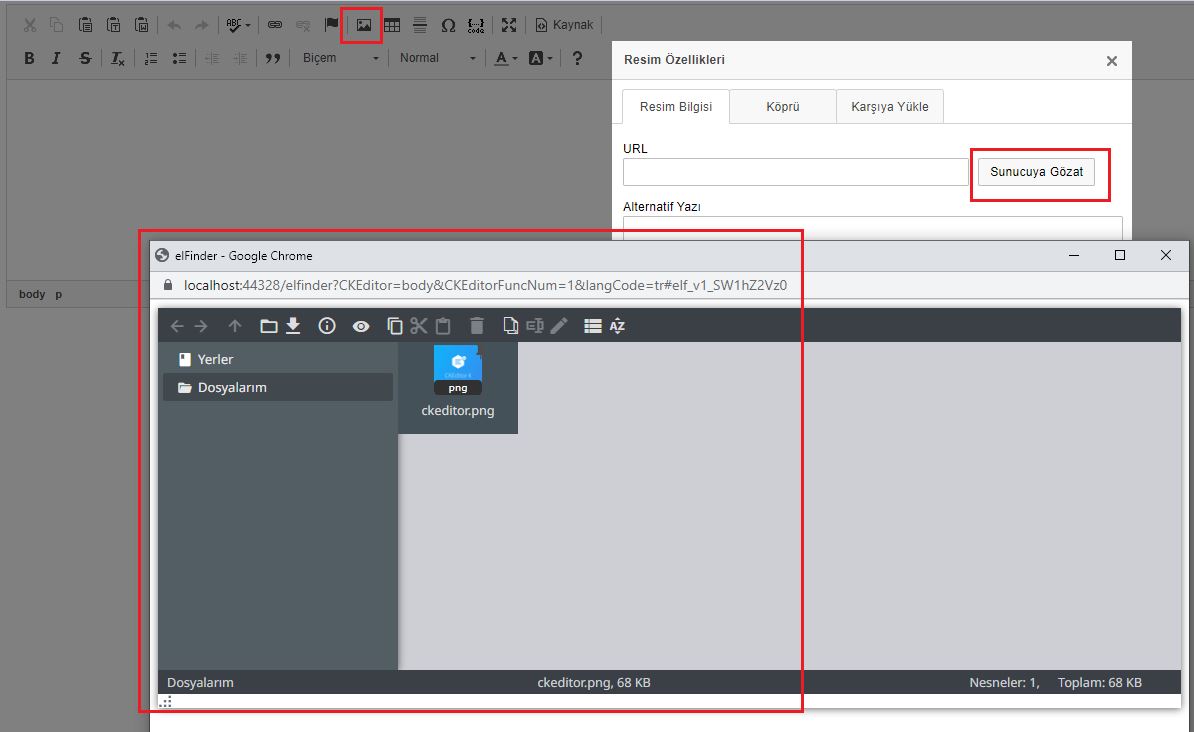Screen dimensions: 1194x732
Task: Click the Image insert icon in editor toolbar
Action: point(364,25)
